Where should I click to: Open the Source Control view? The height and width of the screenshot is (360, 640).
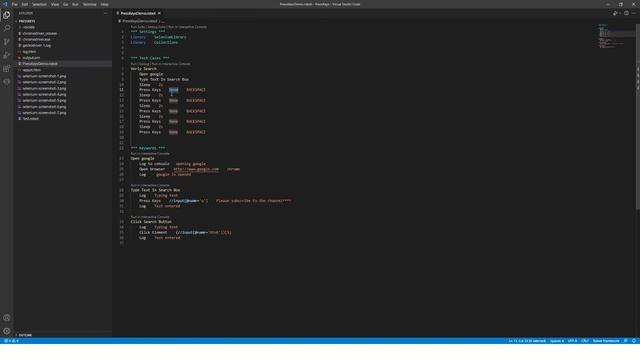click(7, 42)
